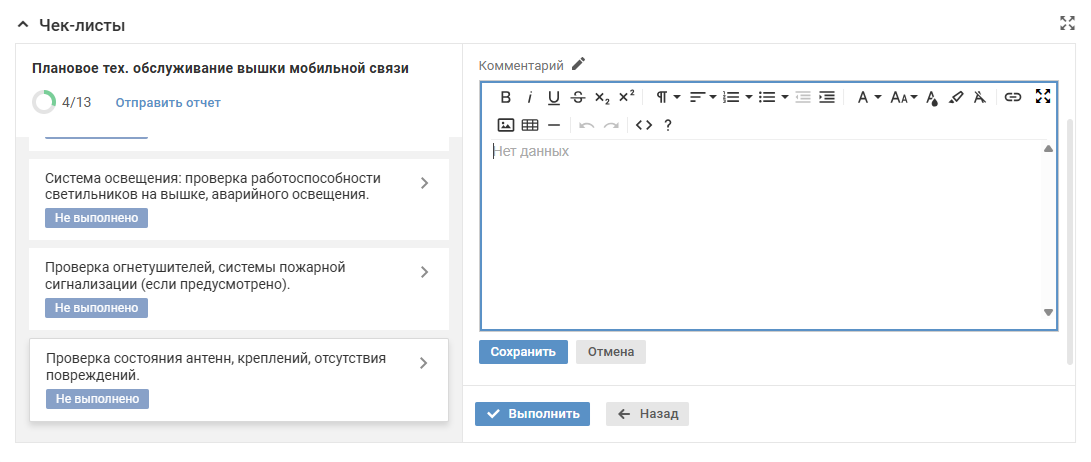Toggle superscript formatting

coord(626,97)
